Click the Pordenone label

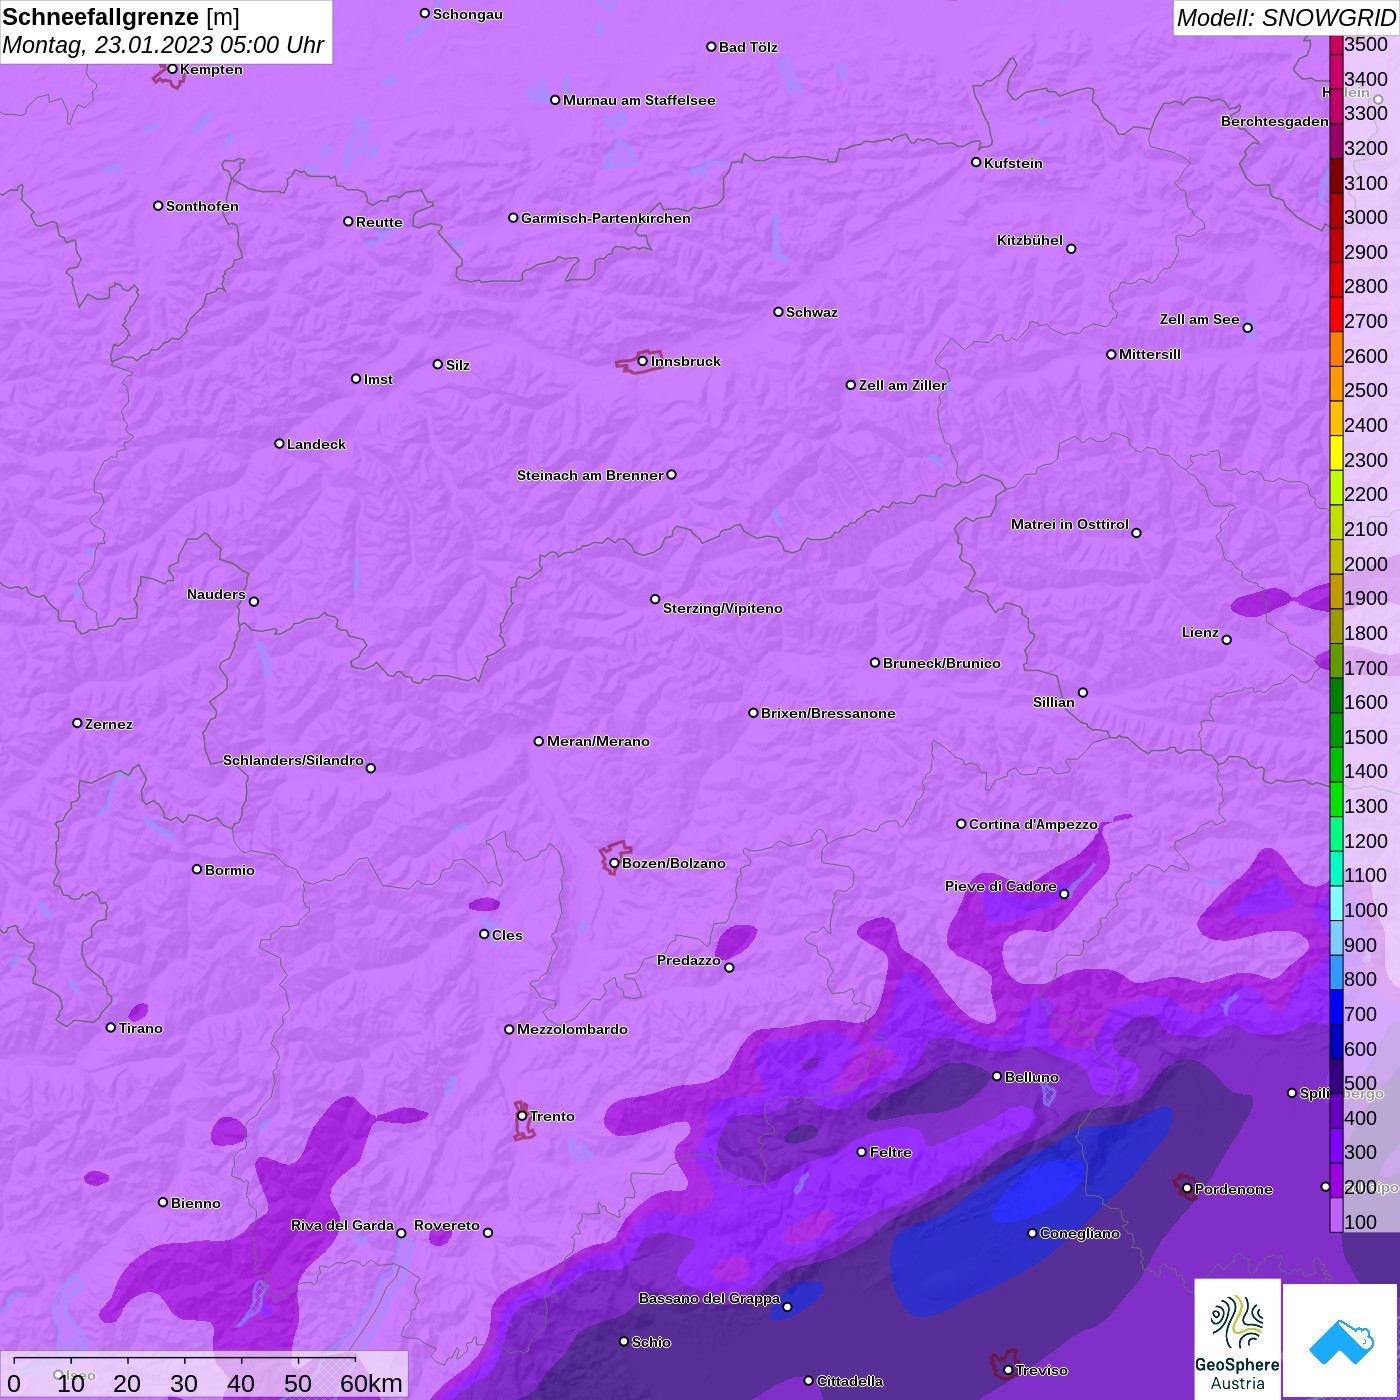point(1234,1189)
